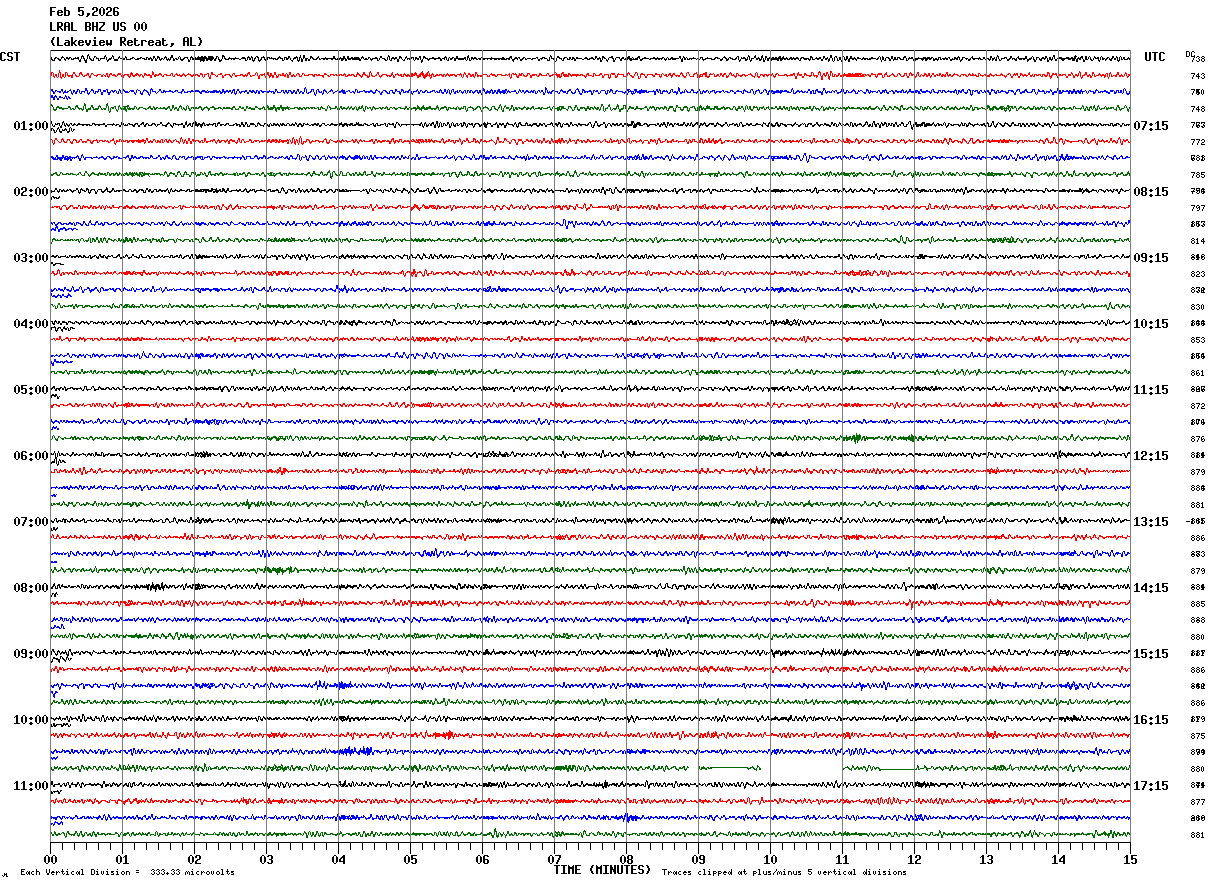1210x886 pixels.
Task: Click the UTC timezone label
Action: pyautogui.click(x=1155, y=57)
